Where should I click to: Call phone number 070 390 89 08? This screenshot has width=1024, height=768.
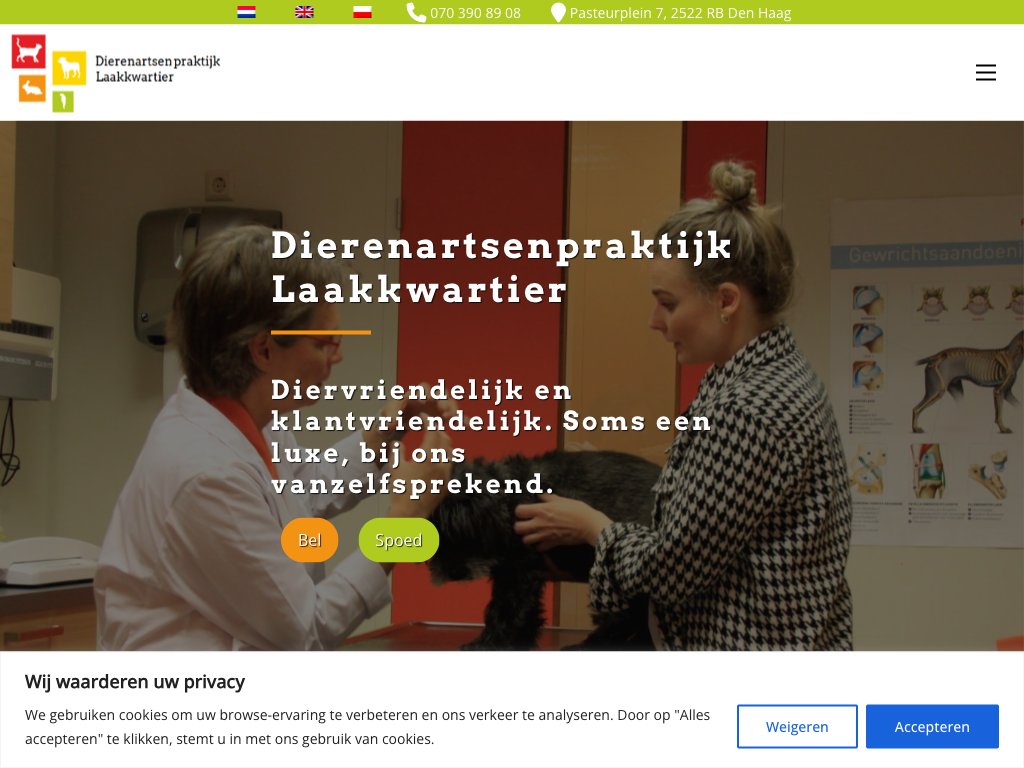tap(475, 13)
